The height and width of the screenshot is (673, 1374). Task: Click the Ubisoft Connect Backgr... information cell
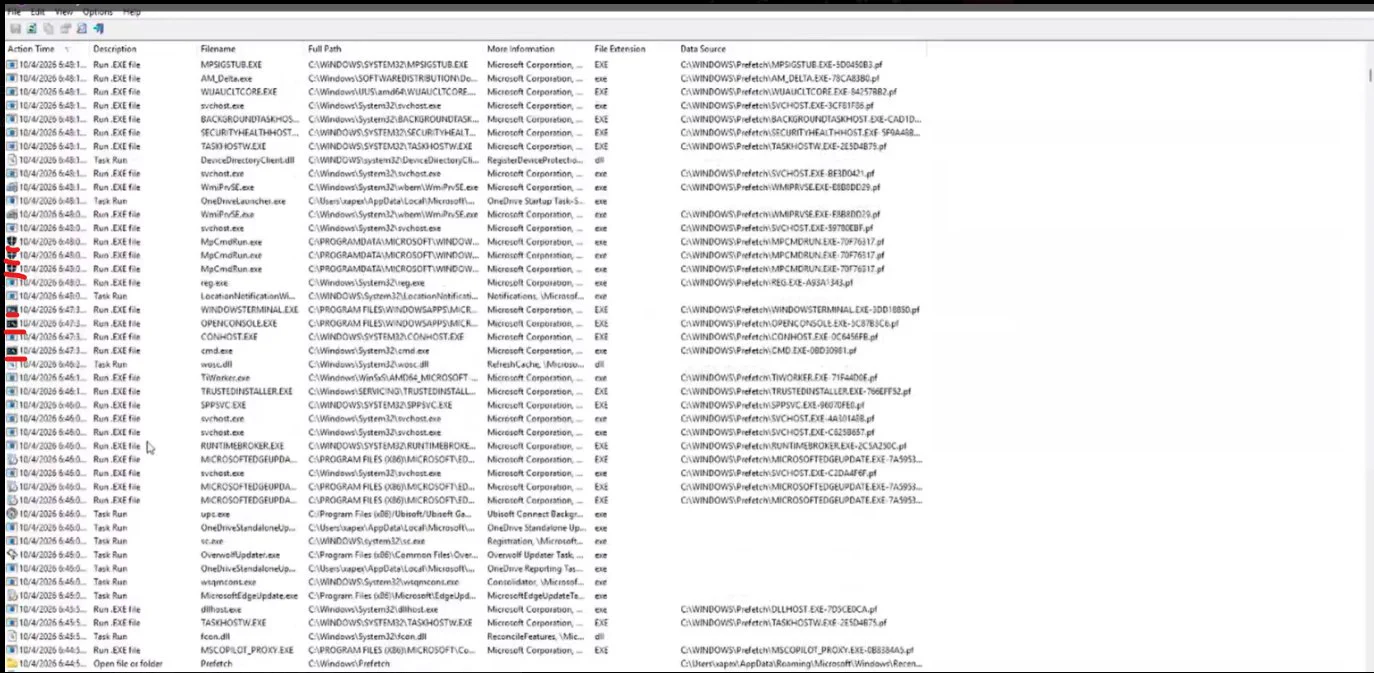[x=533, y=514]
